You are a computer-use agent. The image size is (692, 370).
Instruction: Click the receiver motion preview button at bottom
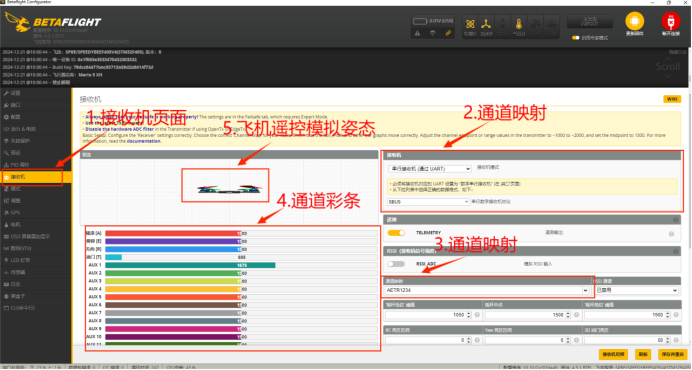click(613, 355)
